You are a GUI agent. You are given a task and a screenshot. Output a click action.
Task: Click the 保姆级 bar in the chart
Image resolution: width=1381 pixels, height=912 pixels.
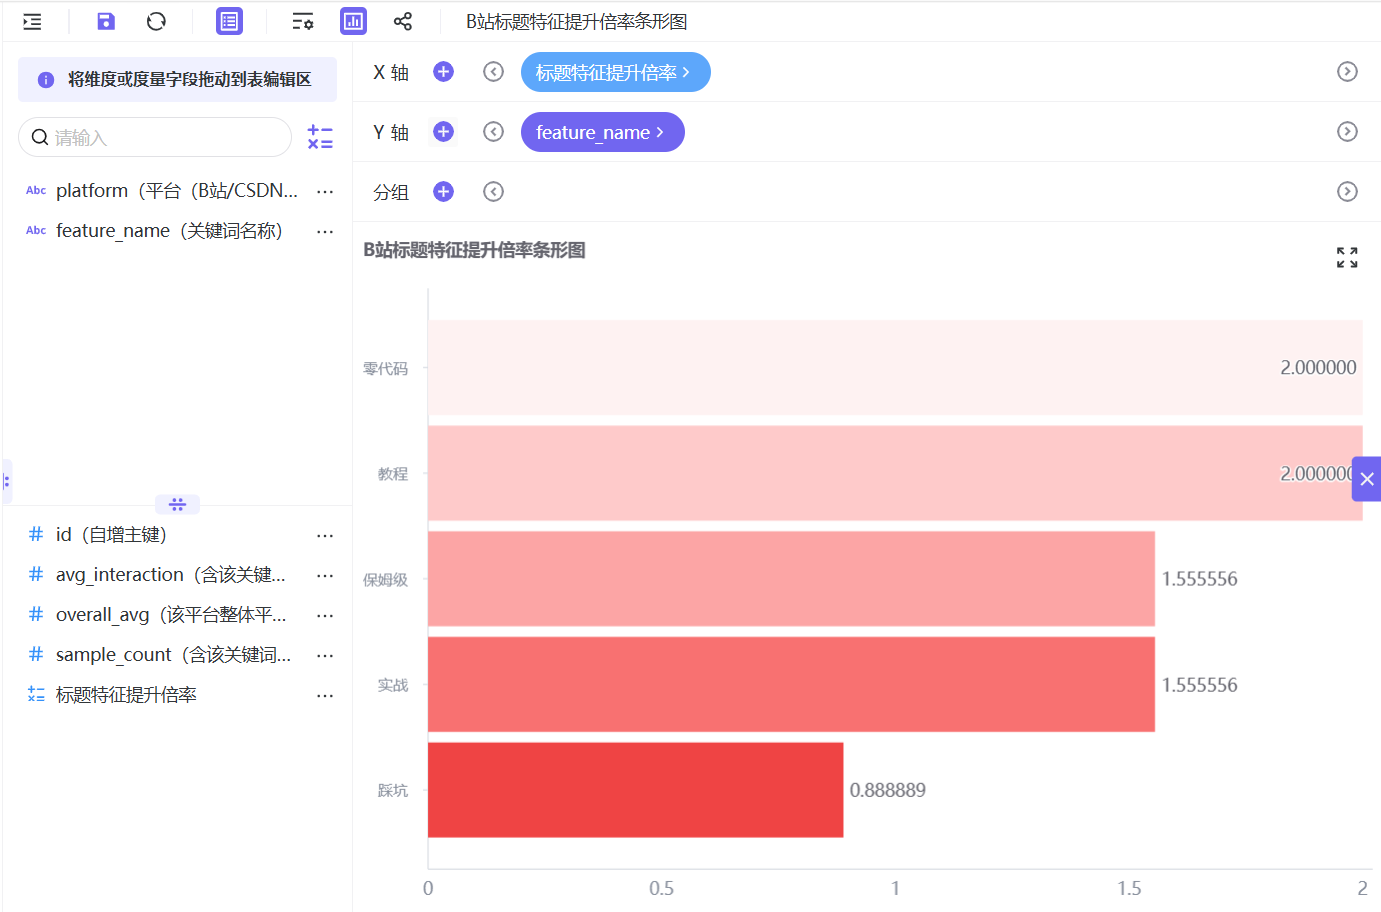(x=791, y=579)
